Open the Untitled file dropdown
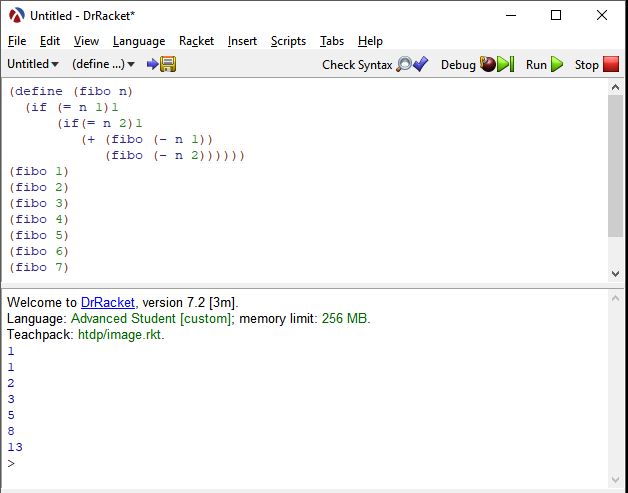The image size is (628, 493). point(33,64)
